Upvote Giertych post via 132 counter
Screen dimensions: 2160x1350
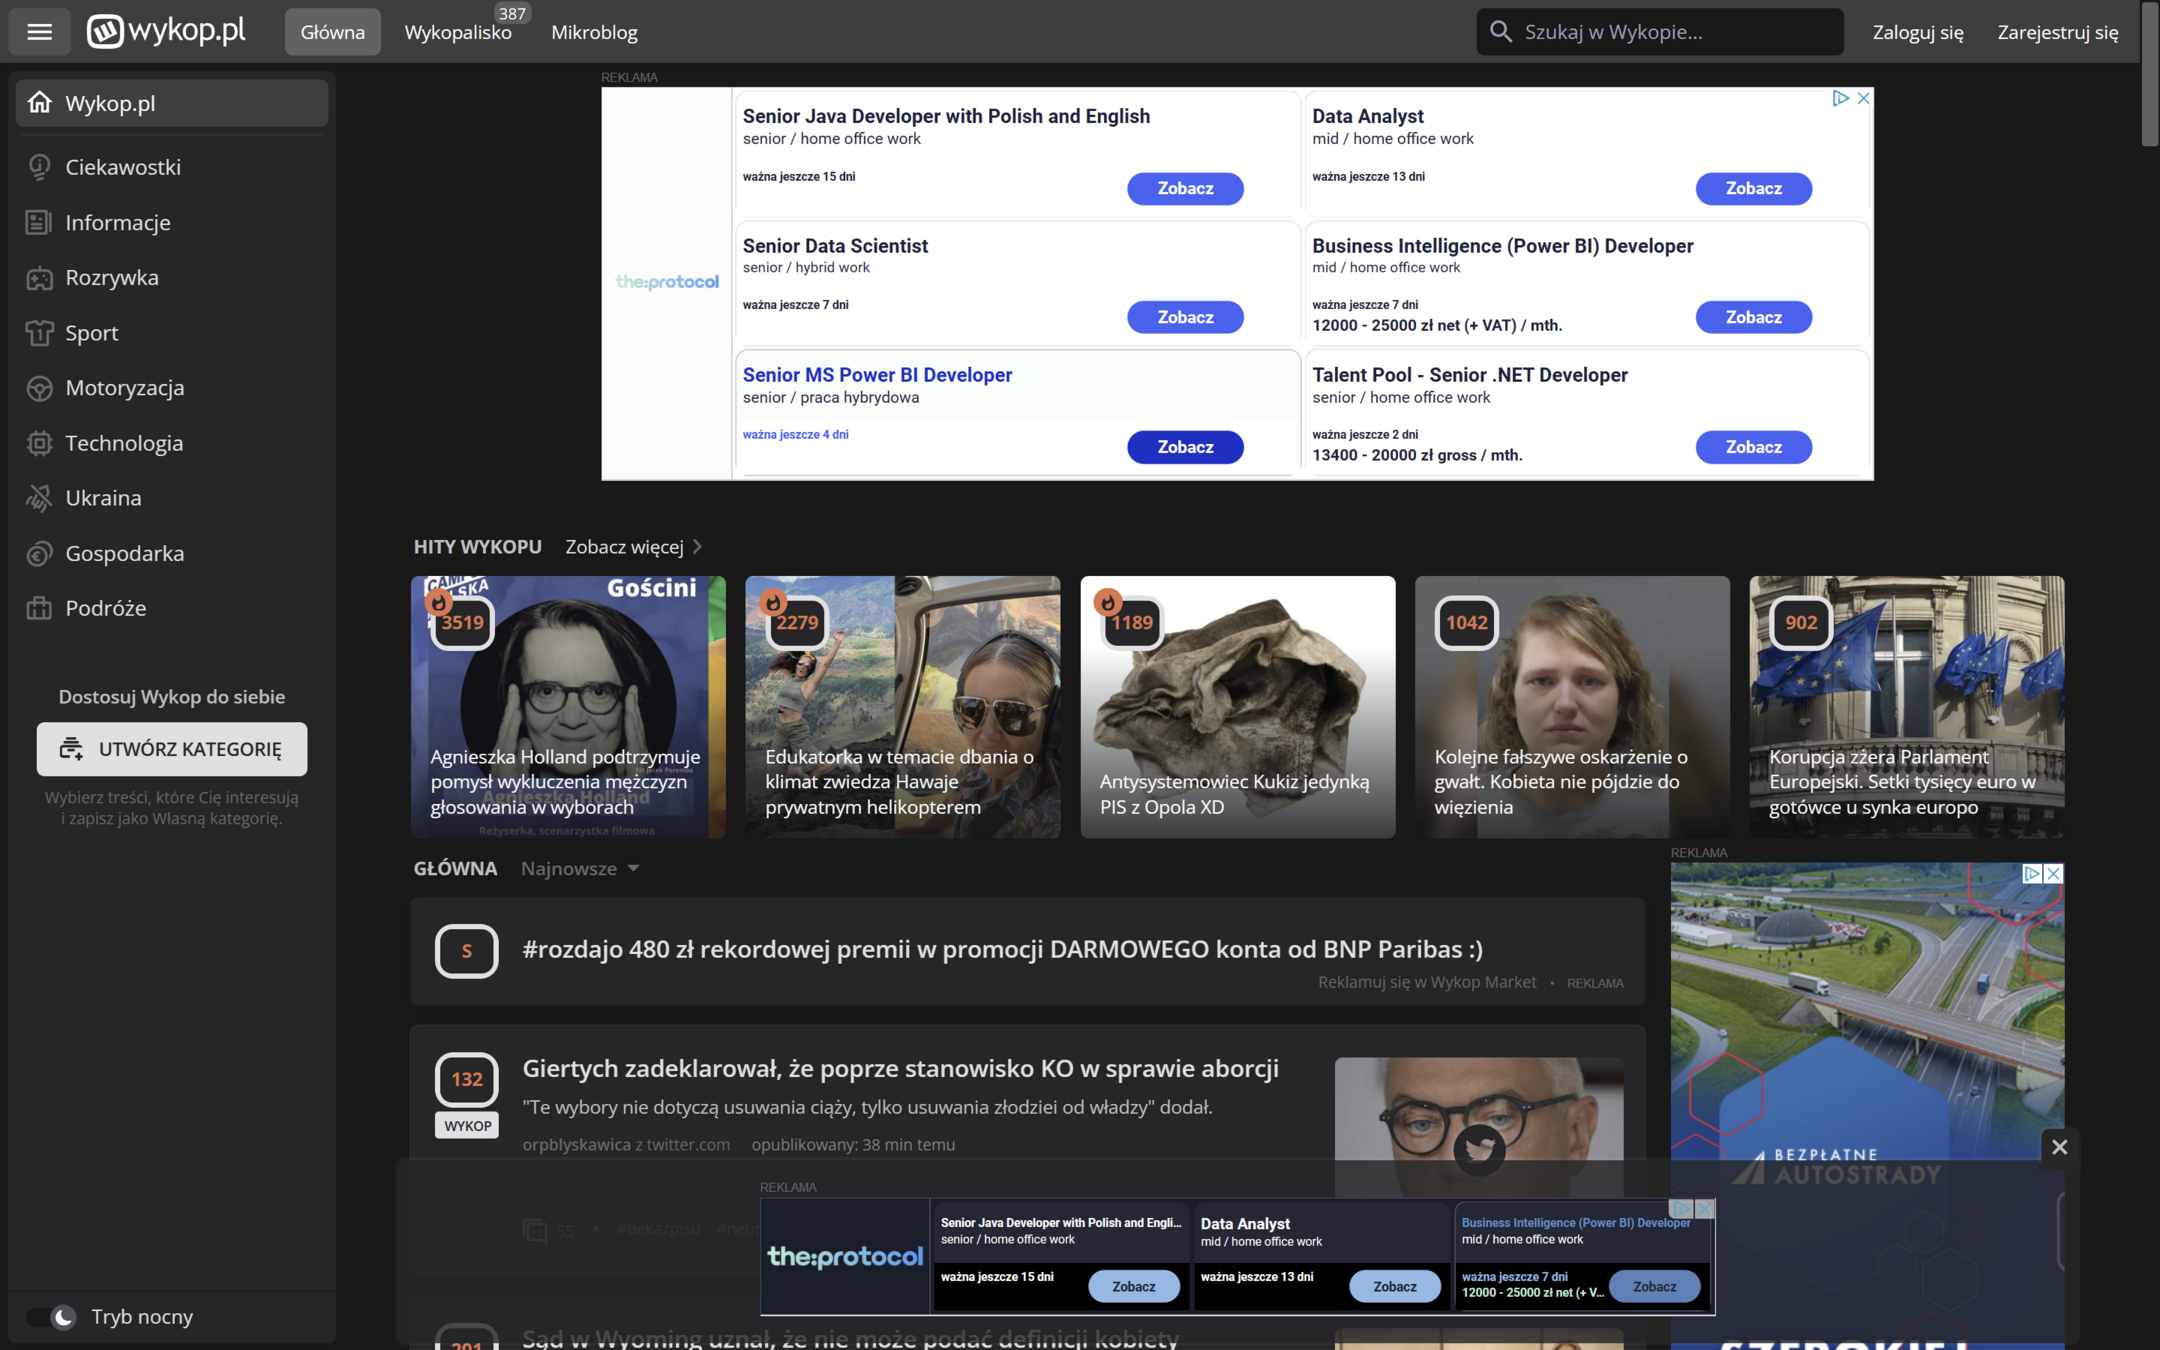click(466, 1079)
